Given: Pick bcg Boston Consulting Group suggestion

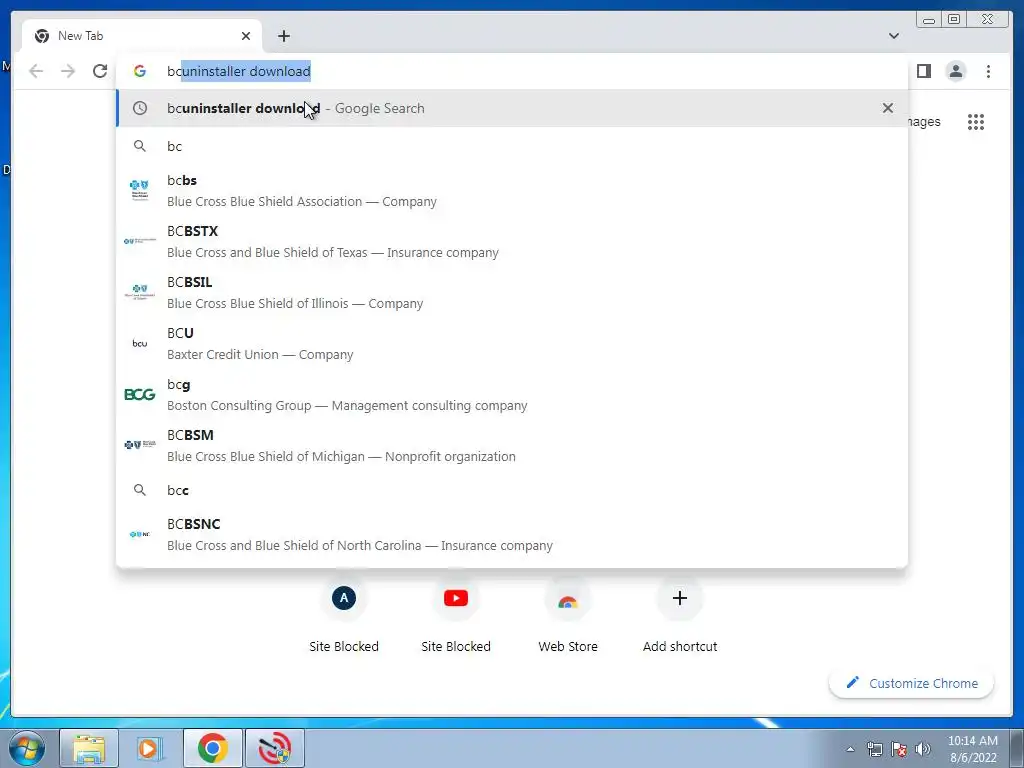Looking at the screenshot, I should tap(511, 394).
